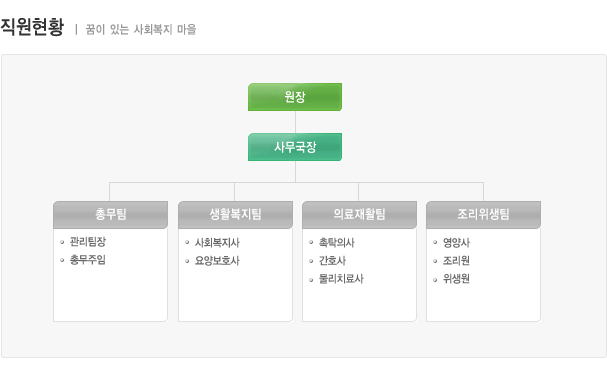Select the 사무국장 box
This screenshot has width=607, height=369.
tap(295, 147)
